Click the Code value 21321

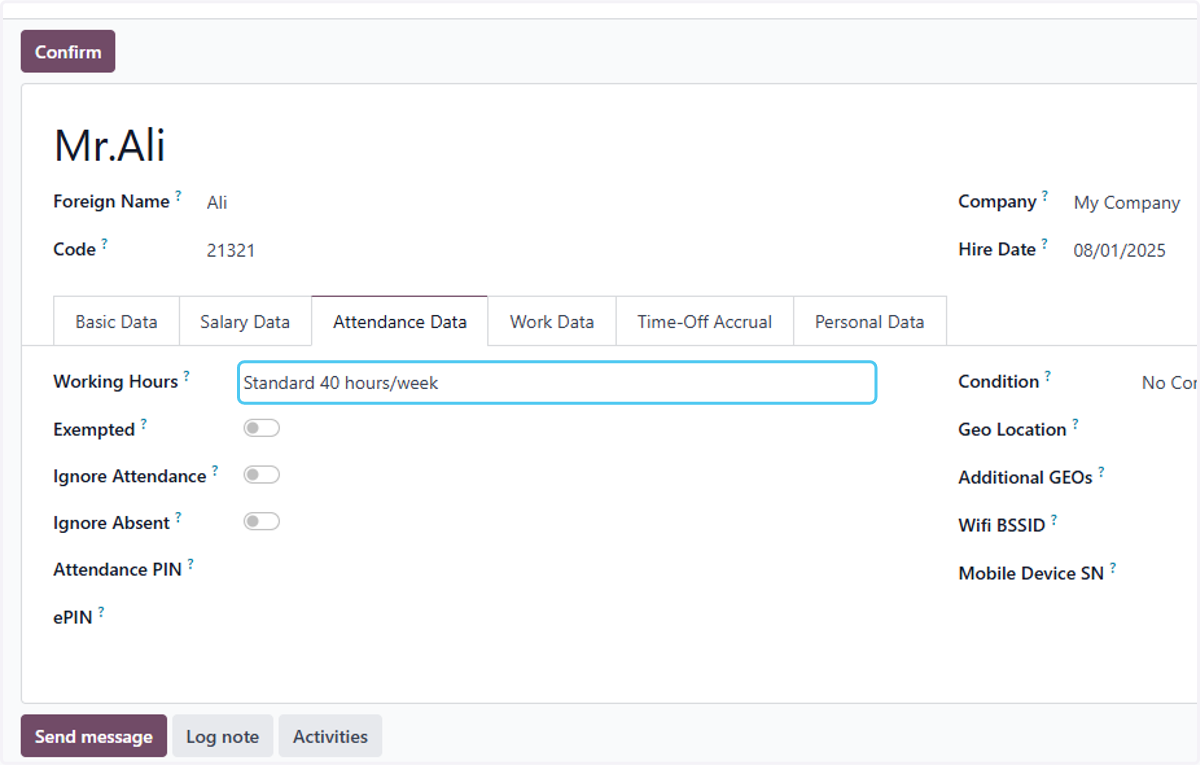[x=231, y=250]
